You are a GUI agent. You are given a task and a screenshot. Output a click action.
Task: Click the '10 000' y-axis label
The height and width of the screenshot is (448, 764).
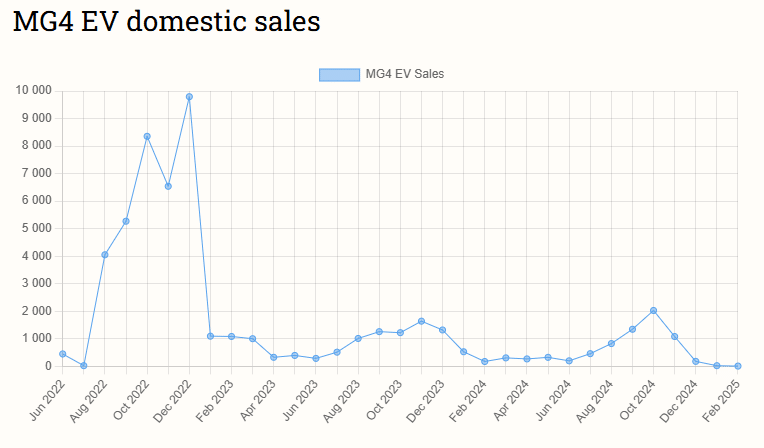click(33, 91)
